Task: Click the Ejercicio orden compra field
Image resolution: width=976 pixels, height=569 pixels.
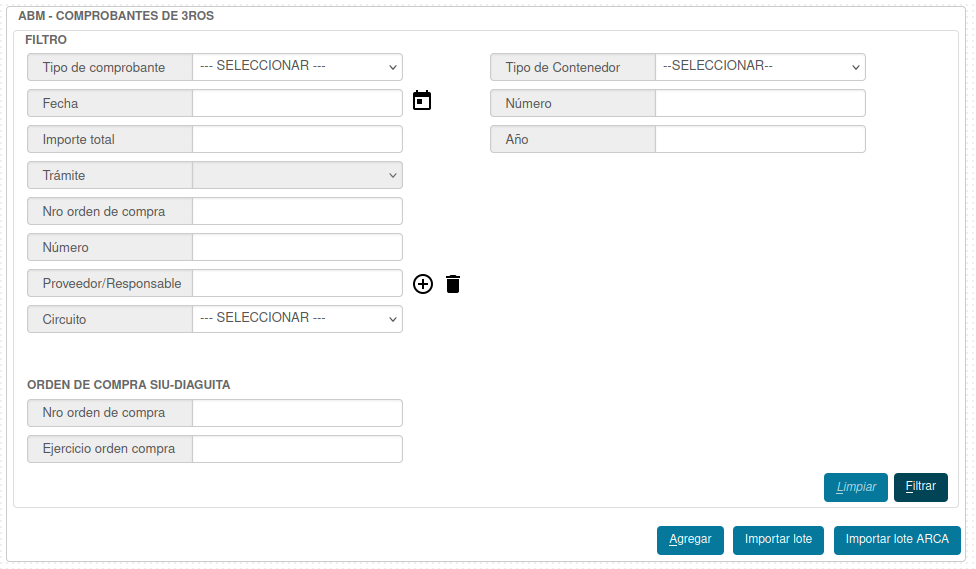Action: coord(297,449)
